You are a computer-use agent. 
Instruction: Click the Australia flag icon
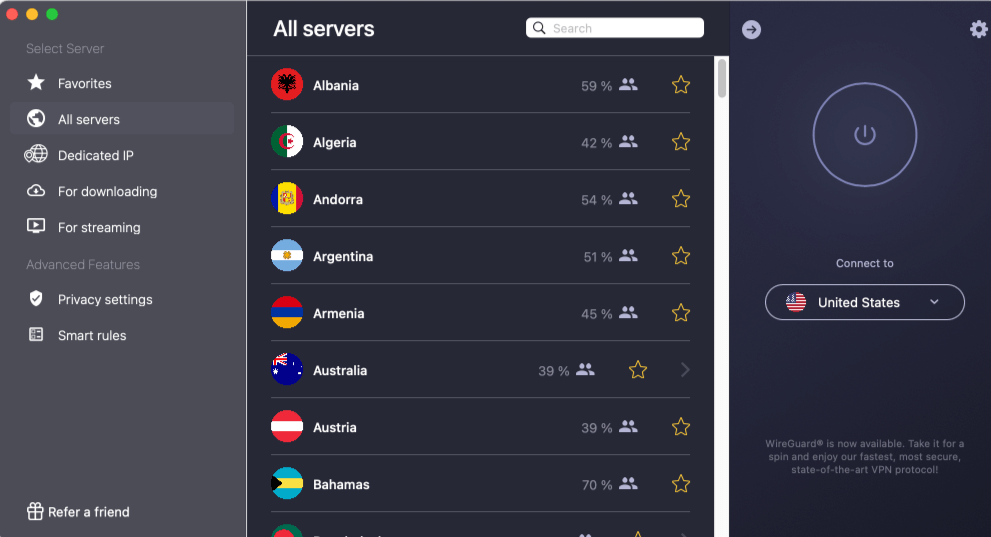pyautogui.click(x=287, y=369)
